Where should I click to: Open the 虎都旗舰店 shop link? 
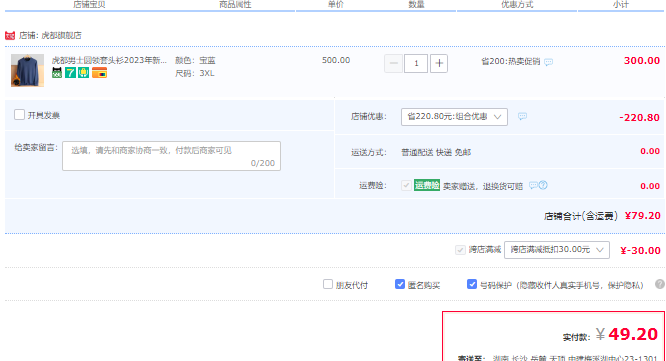(61, 35)
